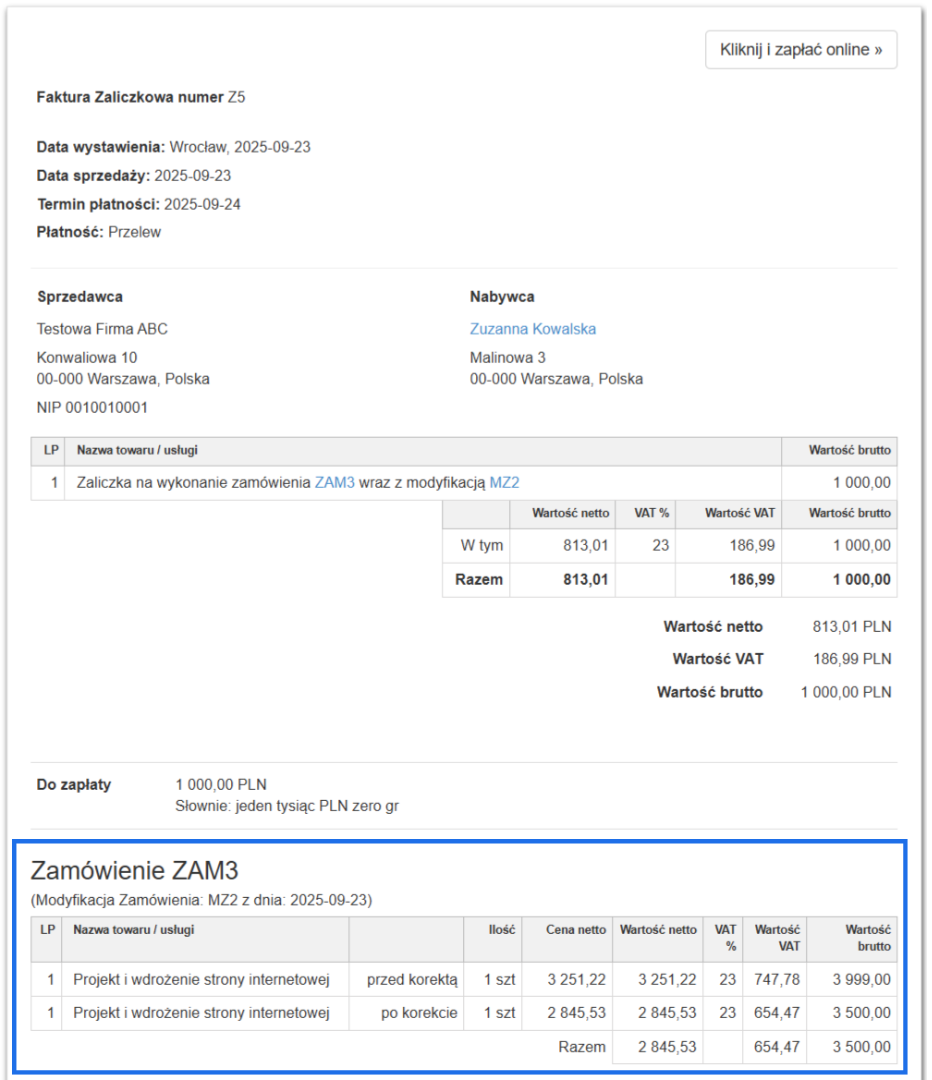This screenshot has height=1080, width=932.
Task: Click 'Wartość netto' 813,01 PLN total
Action: [x=851, y=627]
